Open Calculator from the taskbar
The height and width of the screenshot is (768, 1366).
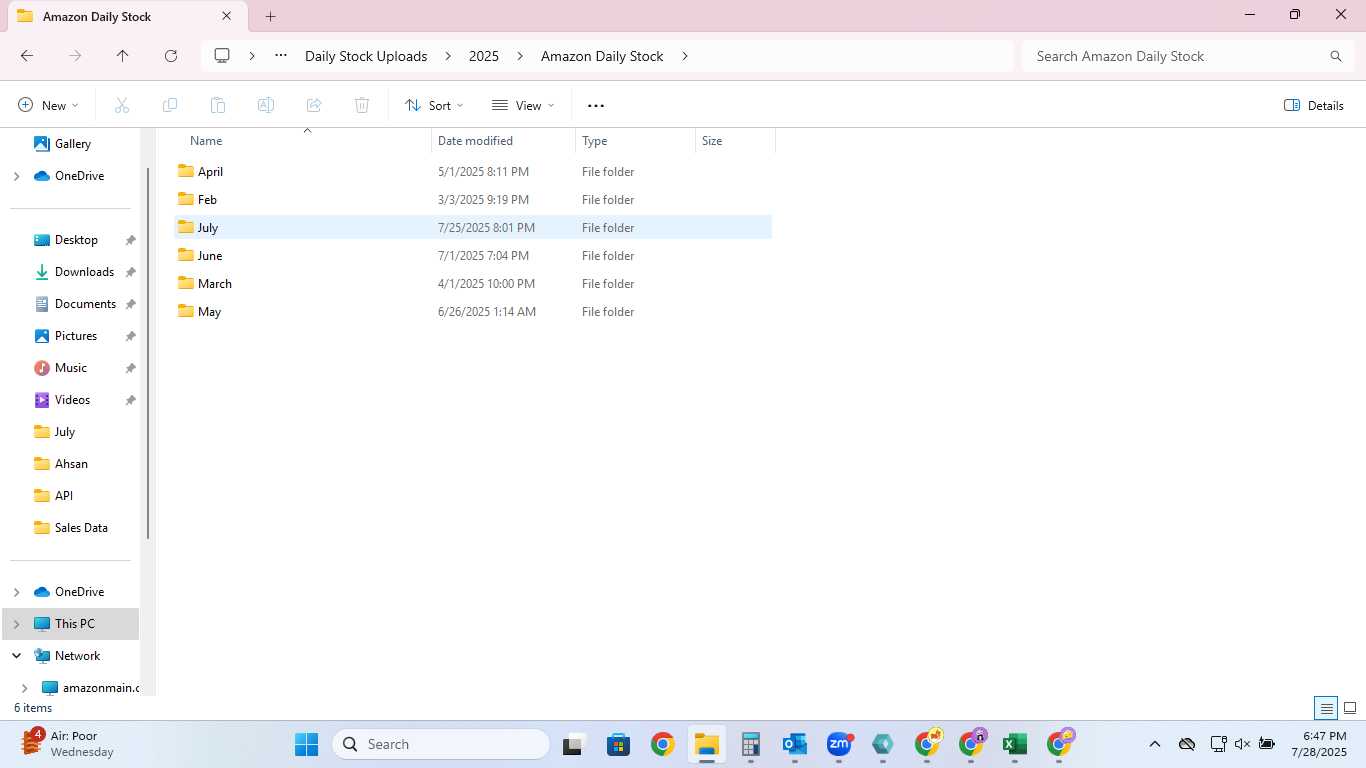[751, 744]
